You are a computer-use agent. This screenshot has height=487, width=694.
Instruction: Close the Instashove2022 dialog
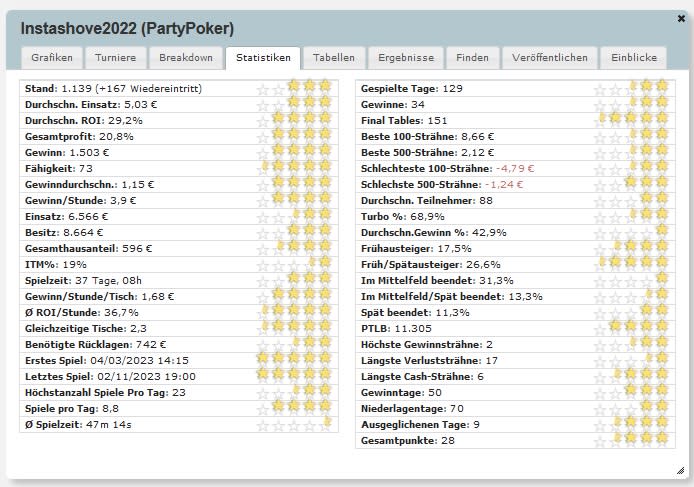click(x=681, y=18)
